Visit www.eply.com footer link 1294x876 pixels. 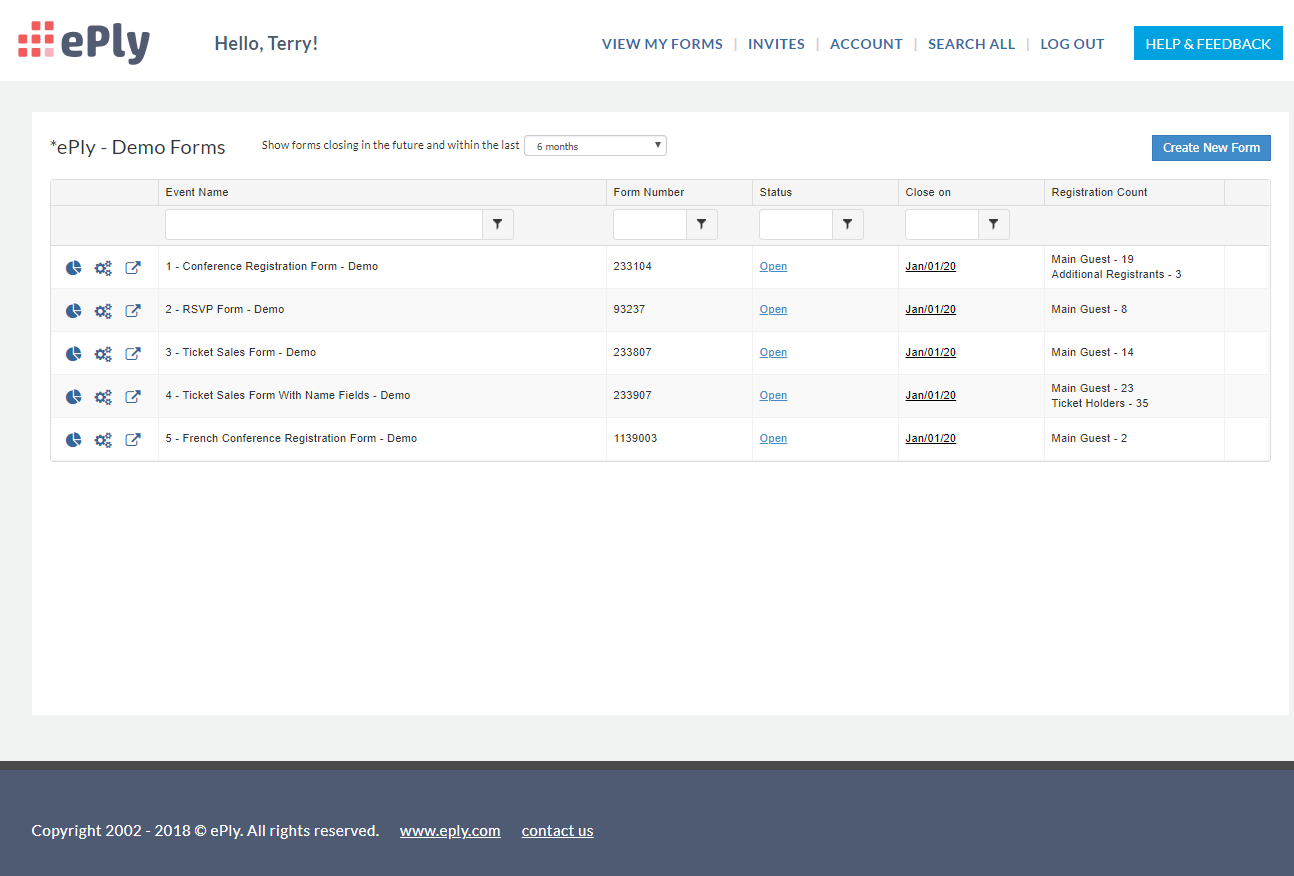(450, 831)
